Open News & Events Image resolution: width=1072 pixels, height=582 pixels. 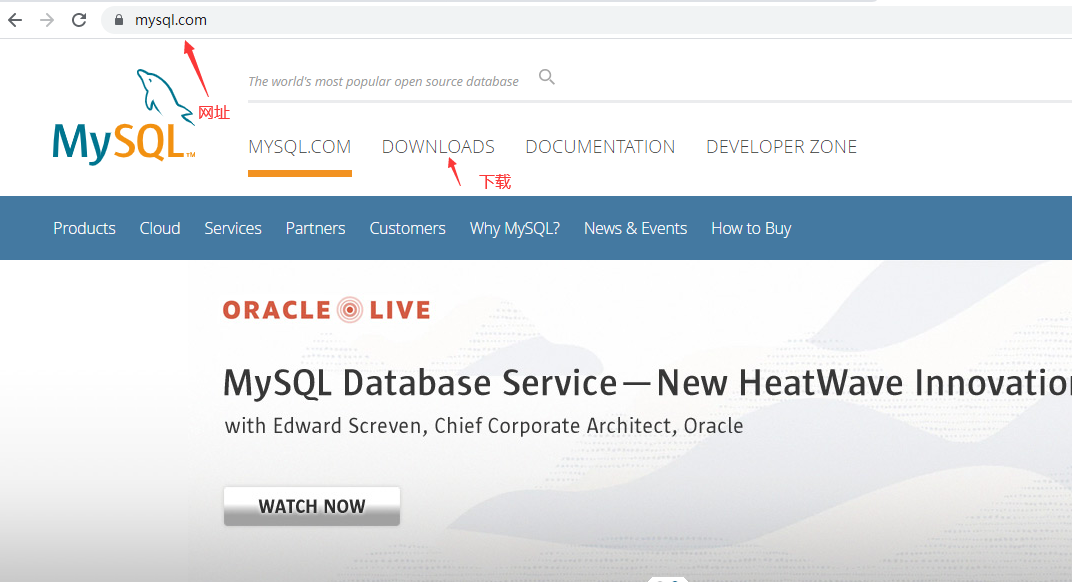pos(635,228)
